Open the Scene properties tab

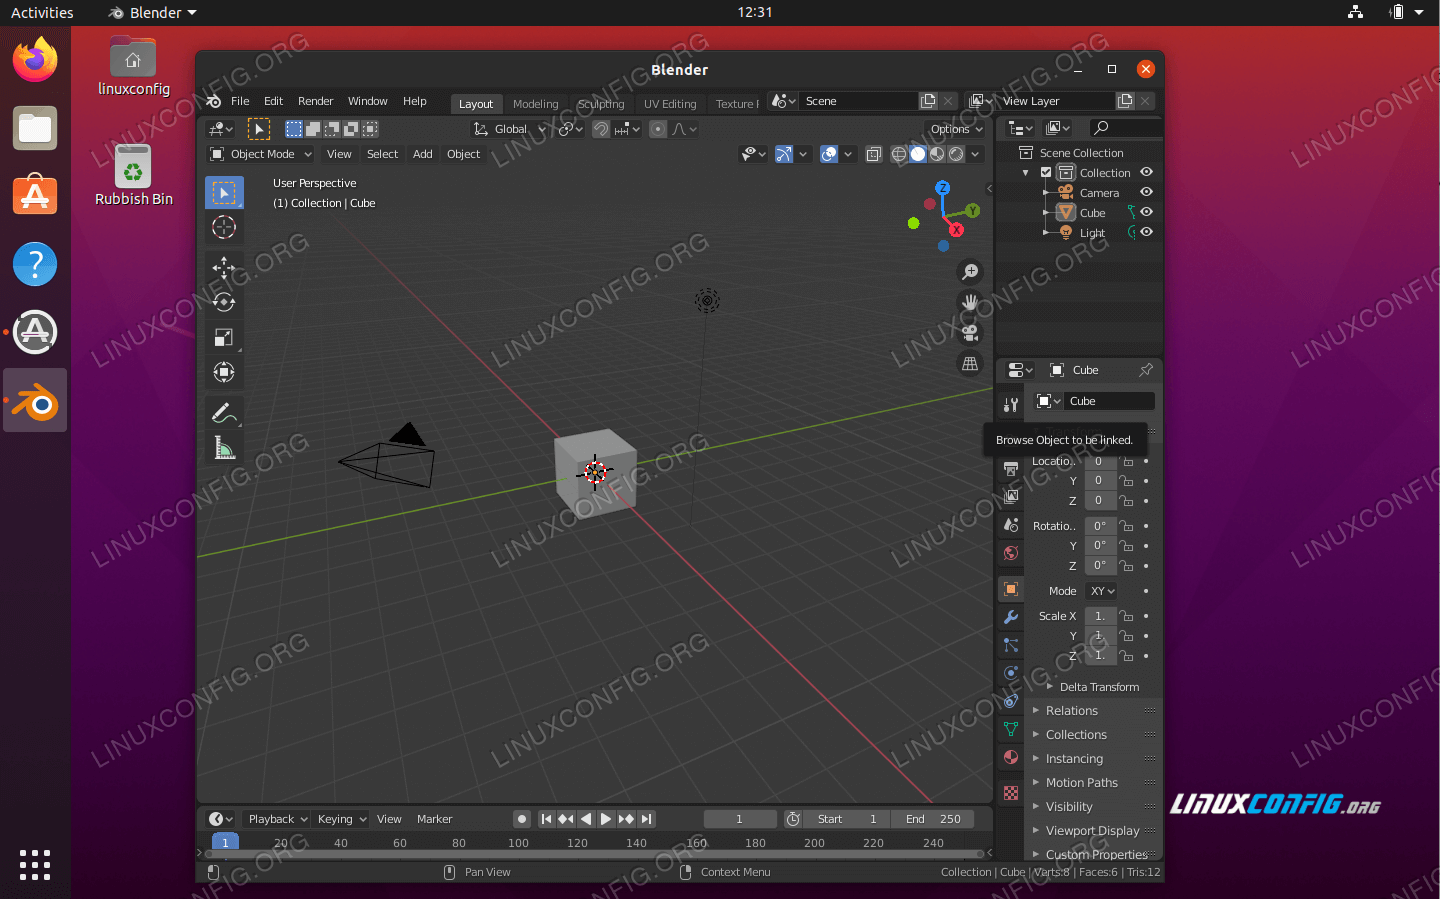pos(1011,524)
